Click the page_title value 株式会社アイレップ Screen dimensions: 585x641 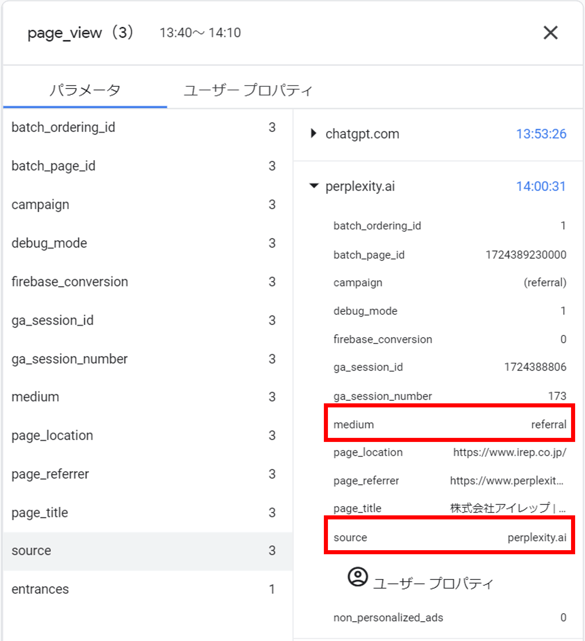point(508,508)
